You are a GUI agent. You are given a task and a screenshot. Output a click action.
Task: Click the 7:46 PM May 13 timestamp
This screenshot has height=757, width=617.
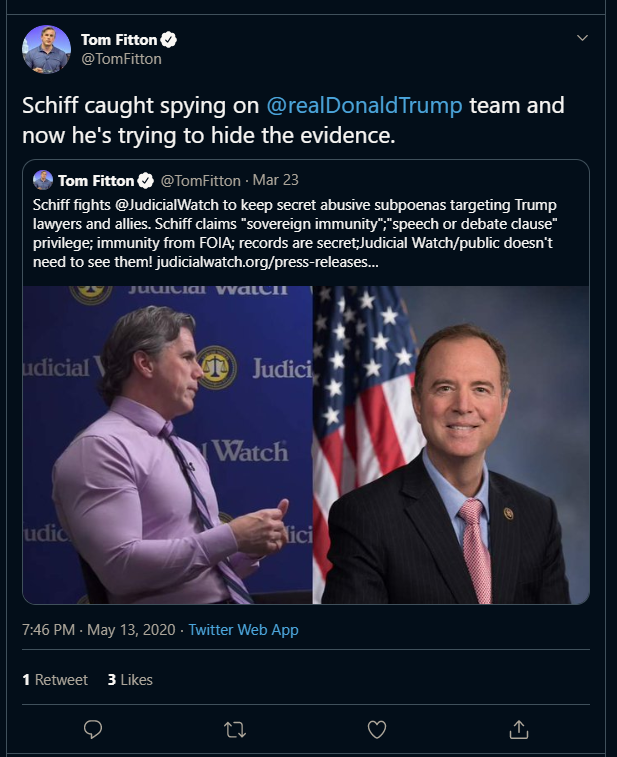coord(100,630)
